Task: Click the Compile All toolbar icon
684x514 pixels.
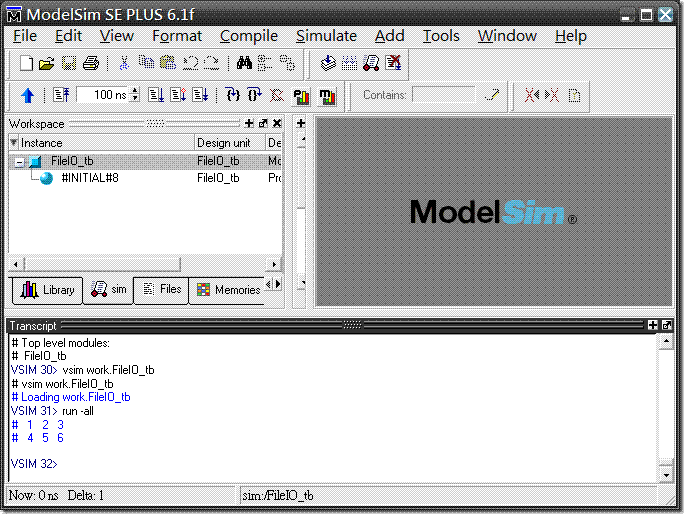Action: 349,63
